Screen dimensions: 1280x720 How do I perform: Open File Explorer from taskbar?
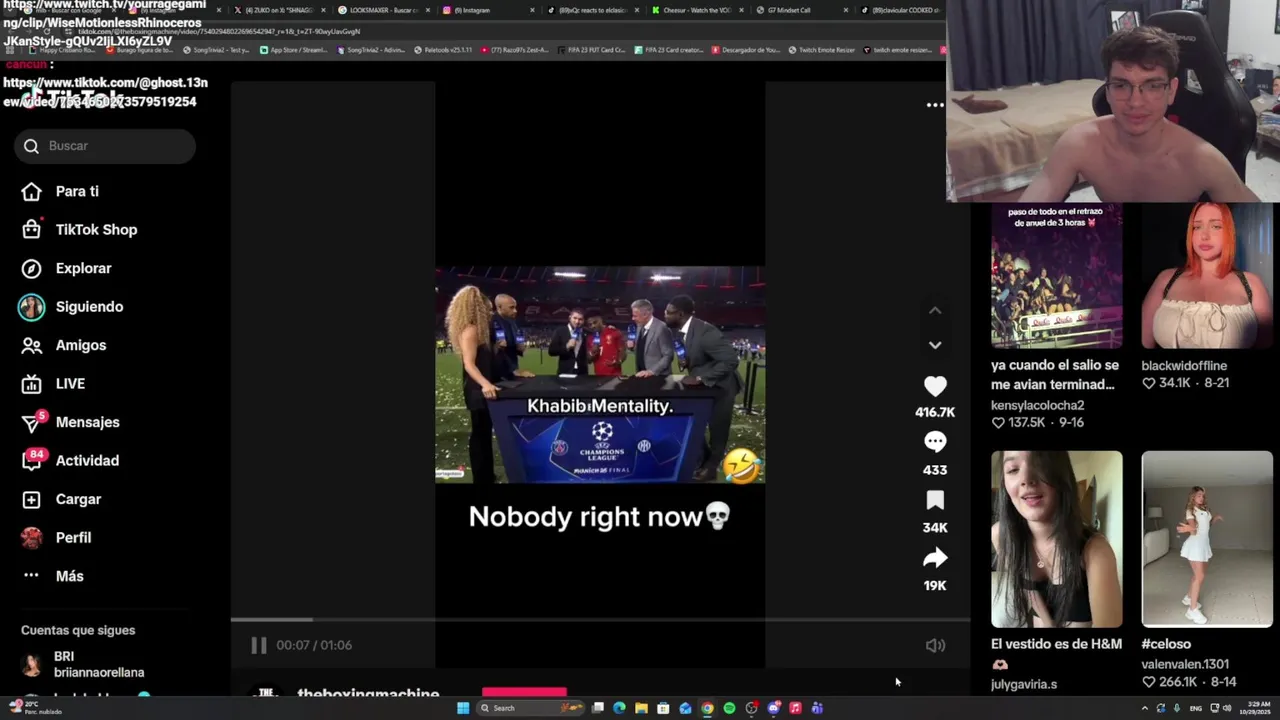(641, 708)
